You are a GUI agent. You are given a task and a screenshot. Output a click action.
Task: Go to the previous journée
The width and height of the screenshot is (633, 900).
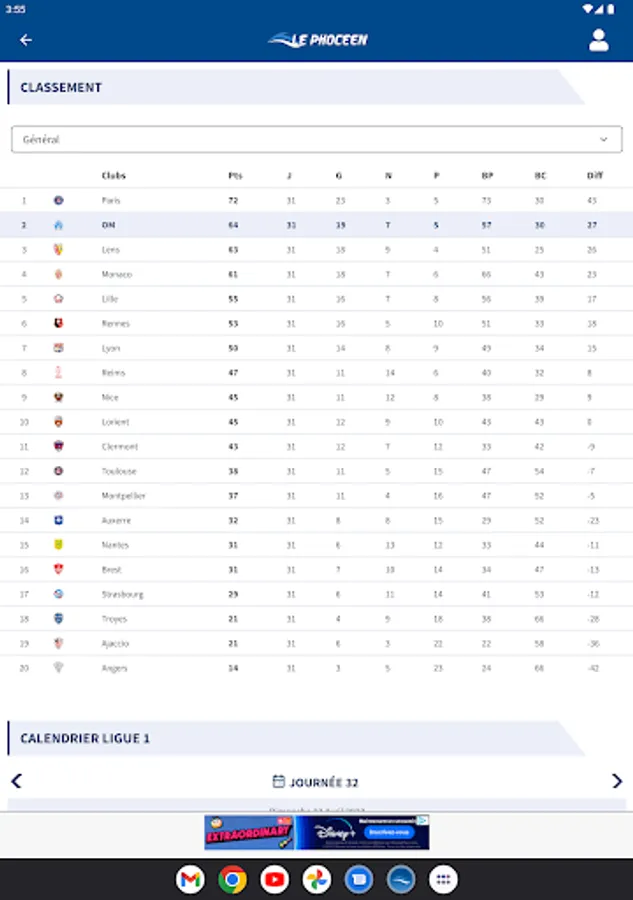click(x=16, y=781)
